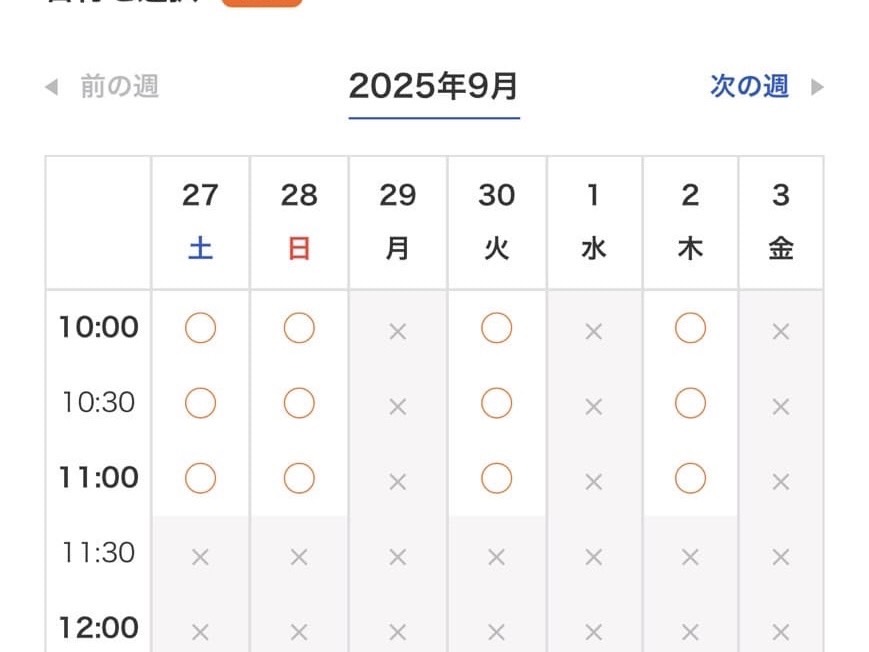Go to previous week via 前の週 link
Screen dimensions: 869x652
tap(119, 86)
